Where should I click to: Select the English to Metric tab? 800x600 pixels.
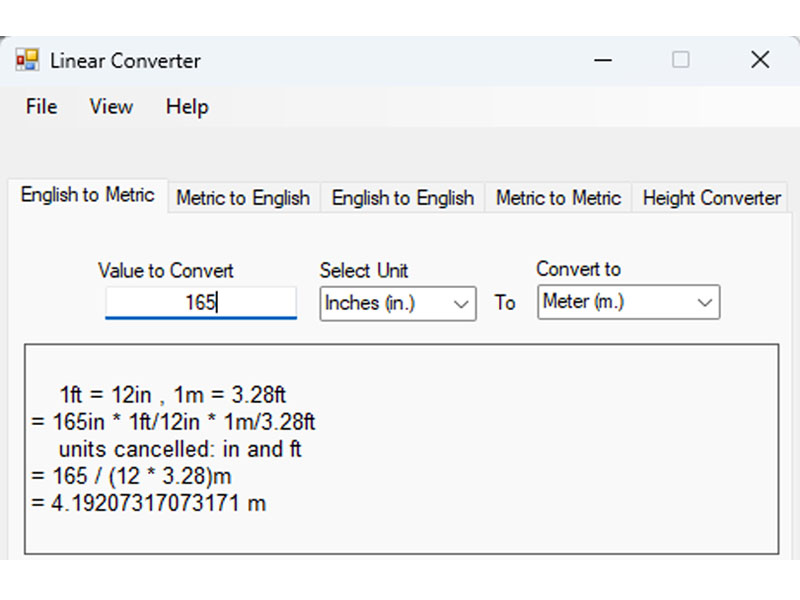(x=87, y=195)
